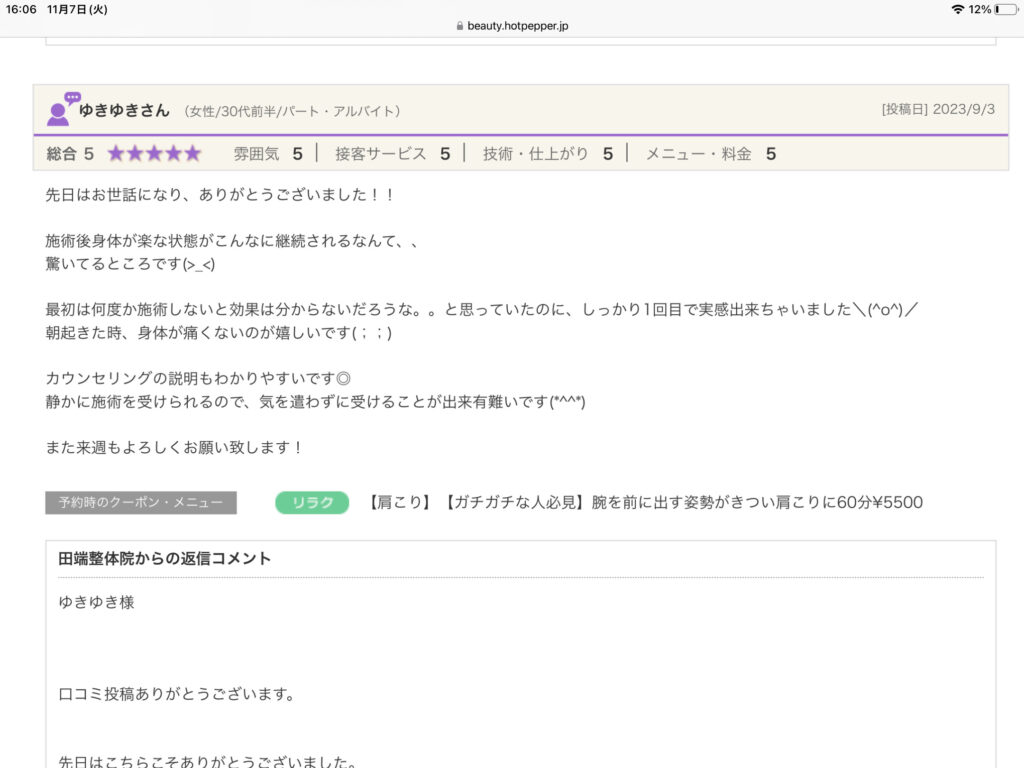Image resolution: width=1024 pixels, height=768 pixels.
Task: Select the reviewer name ゆきゆきさん
Action: [x=124, y=111]
